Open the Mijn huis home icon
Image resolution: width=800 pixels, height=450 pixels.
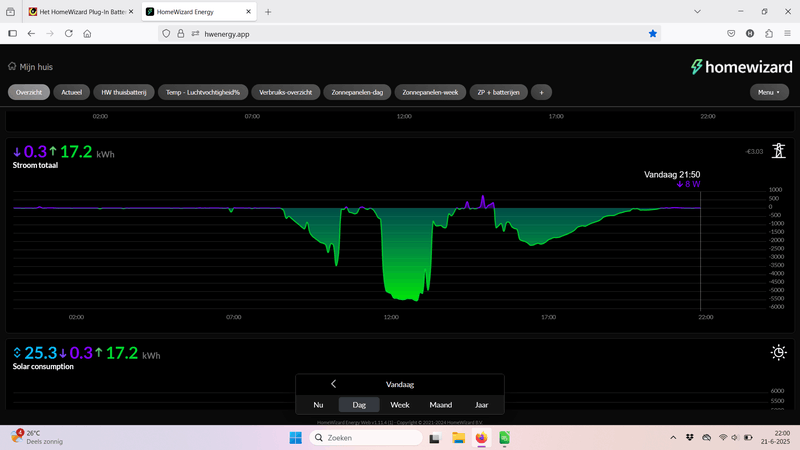point(12,66)
